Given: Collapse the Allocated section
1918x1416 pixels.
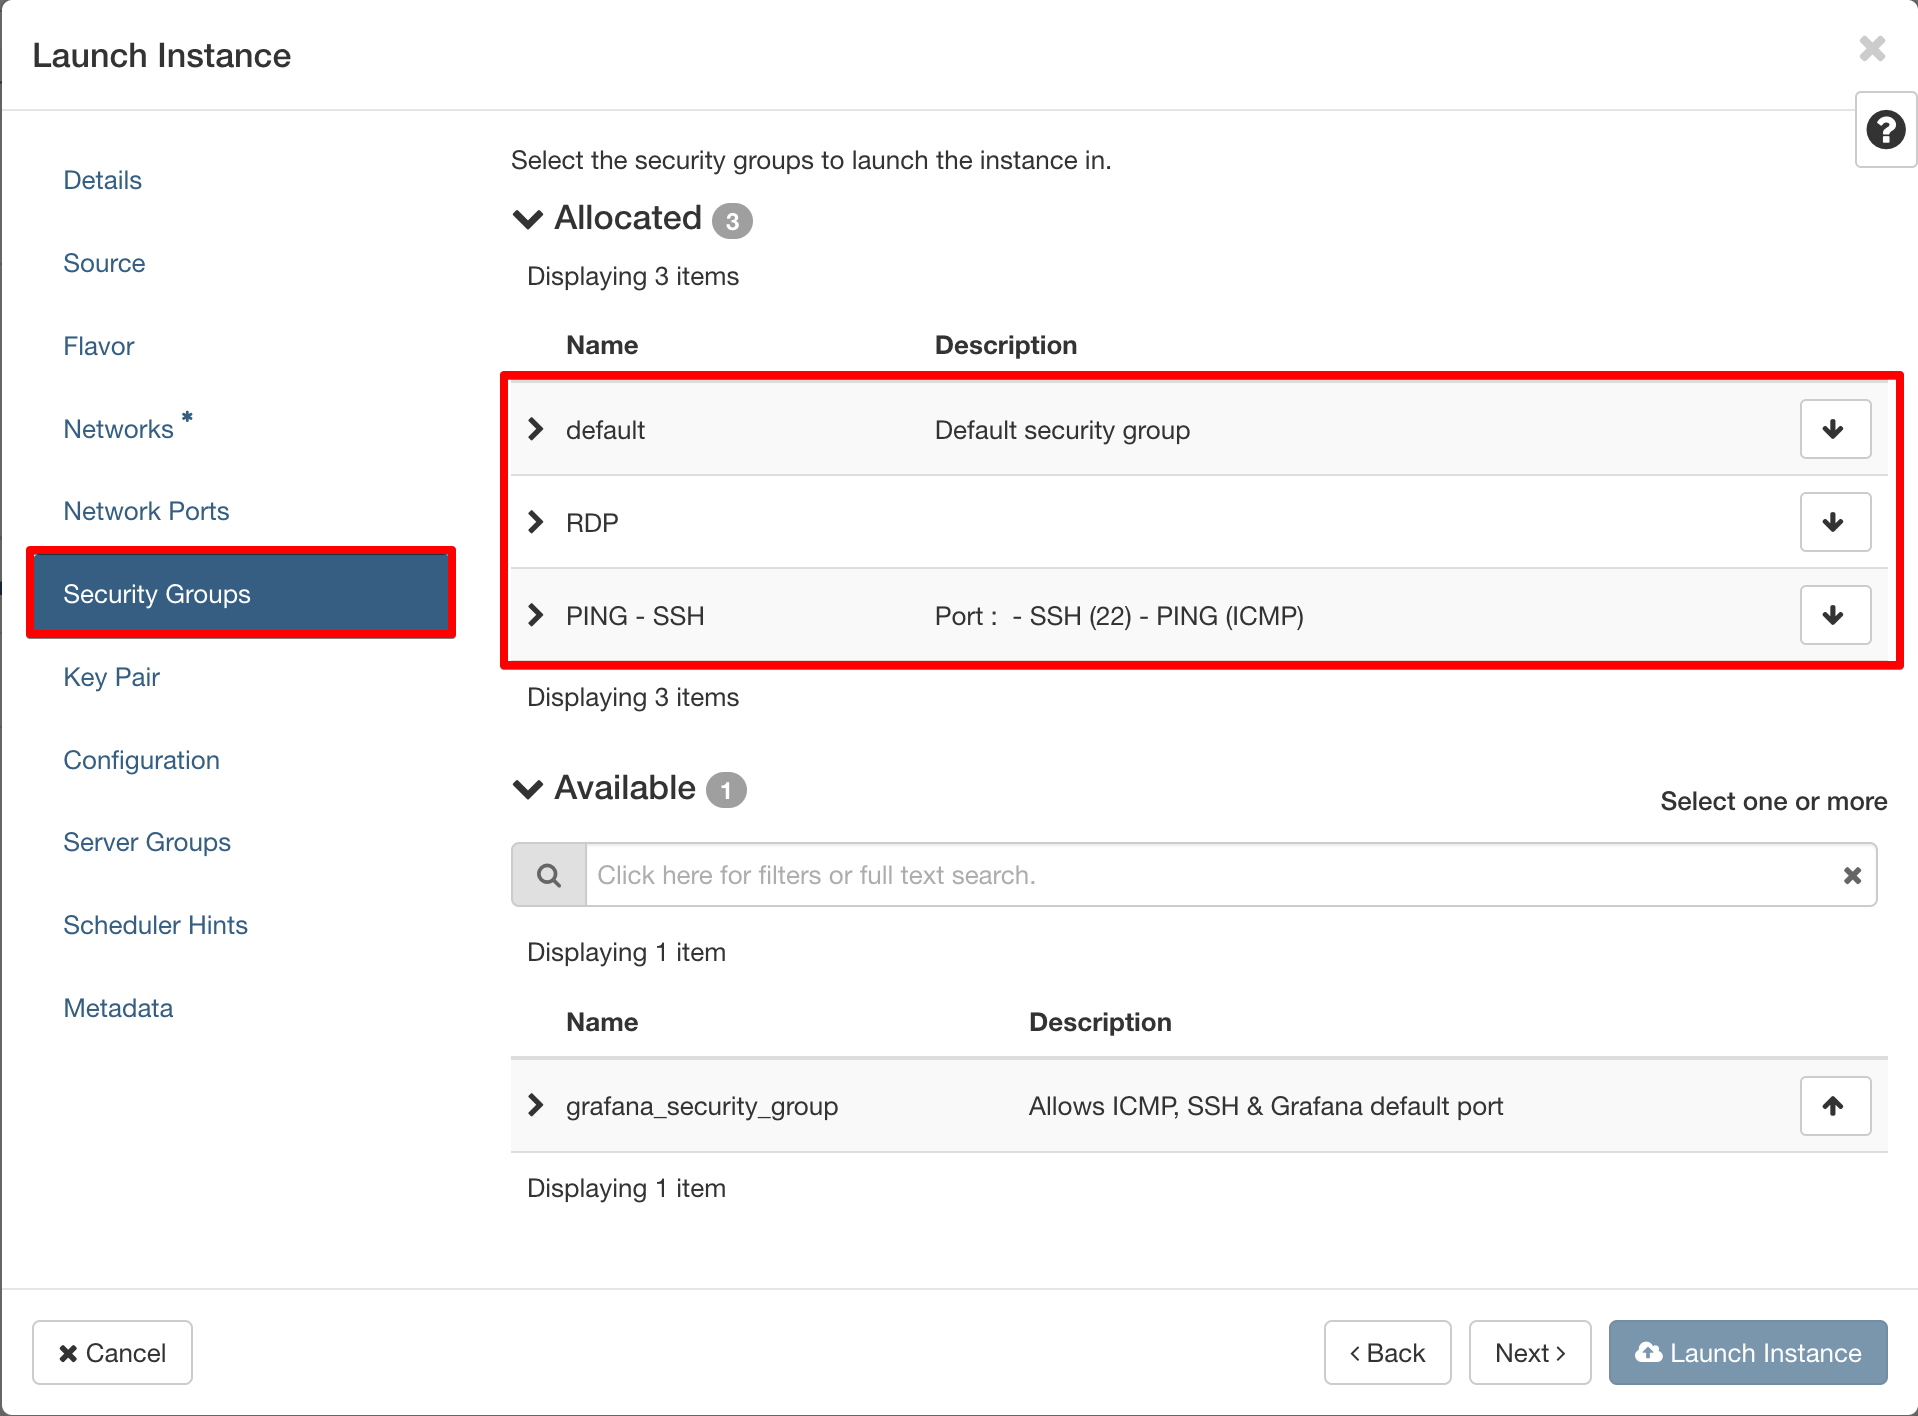Looking at the screenshot, I should click(x=528, y=219).
